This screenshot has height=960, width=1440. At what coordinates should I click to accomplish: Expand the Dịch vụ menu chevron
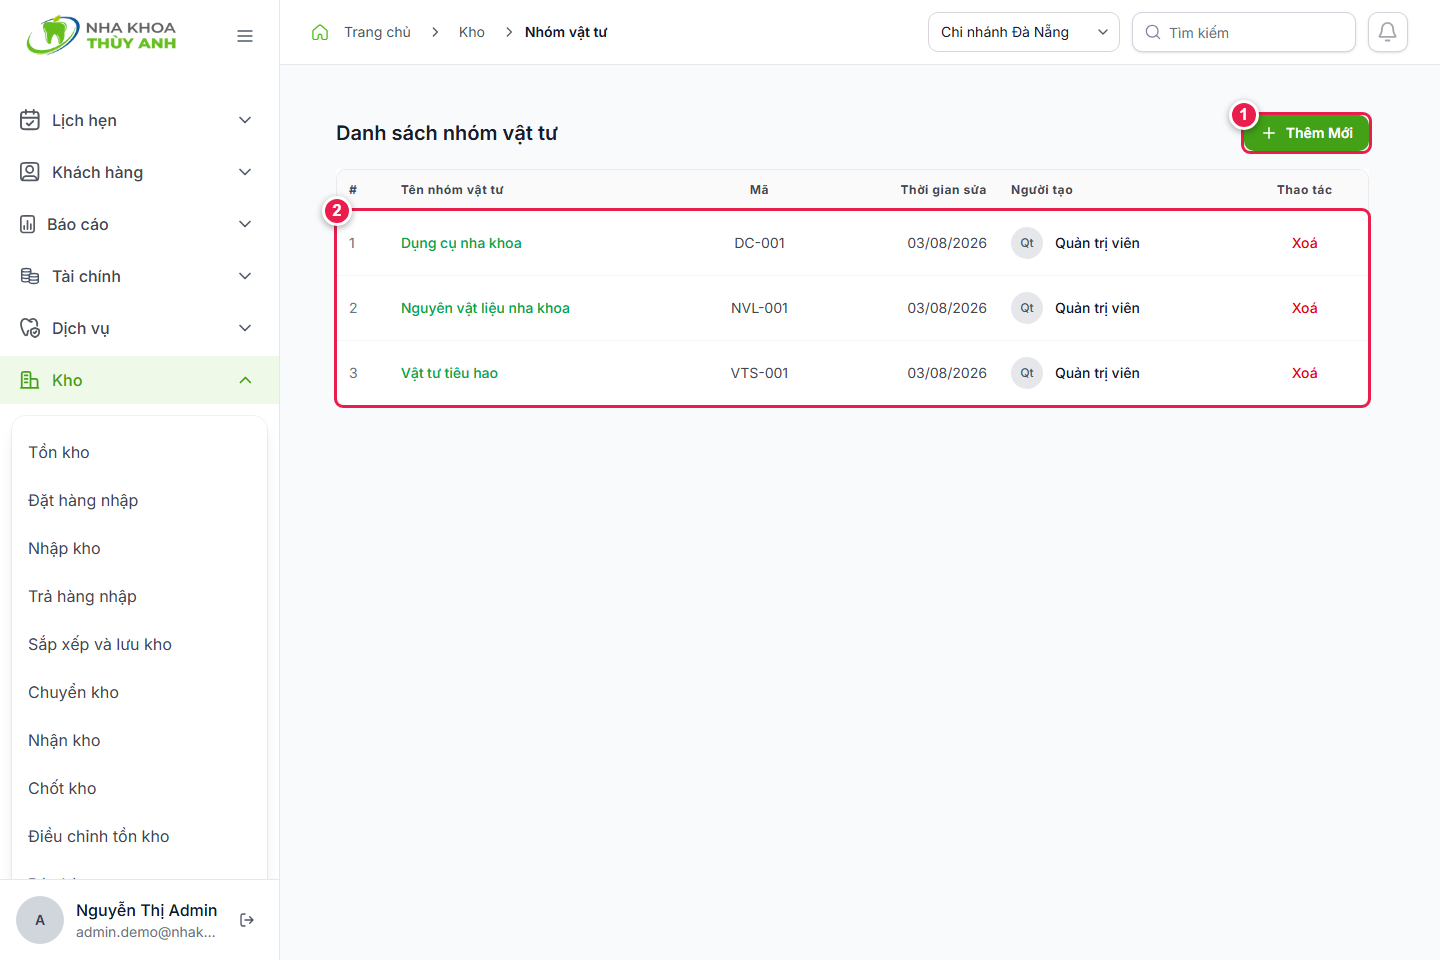coord(245,328)
